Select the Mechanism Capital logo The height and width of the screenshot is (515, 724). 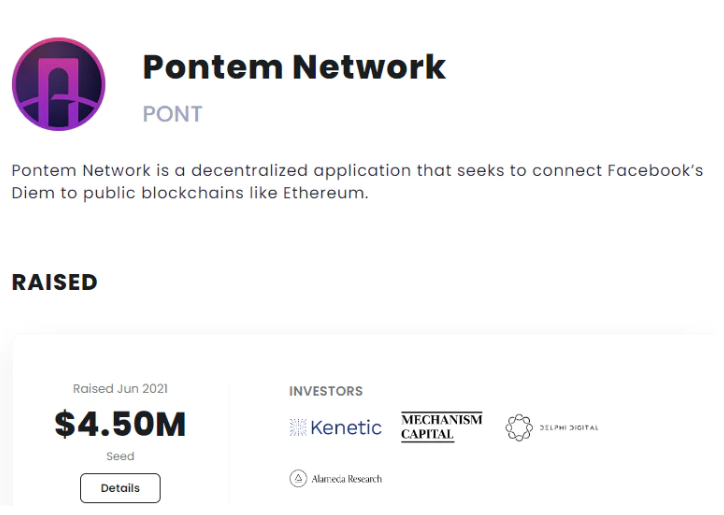[441, 427]
